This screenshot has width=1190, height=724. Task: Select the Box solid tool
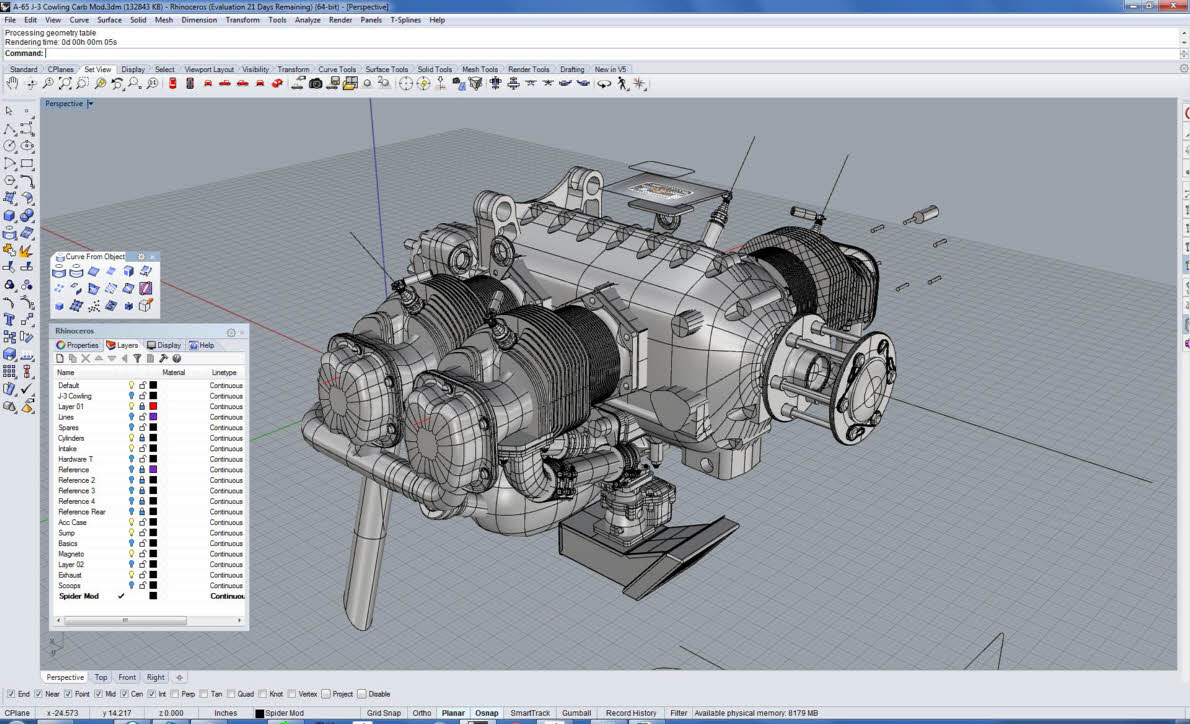(x=9, y=216)
